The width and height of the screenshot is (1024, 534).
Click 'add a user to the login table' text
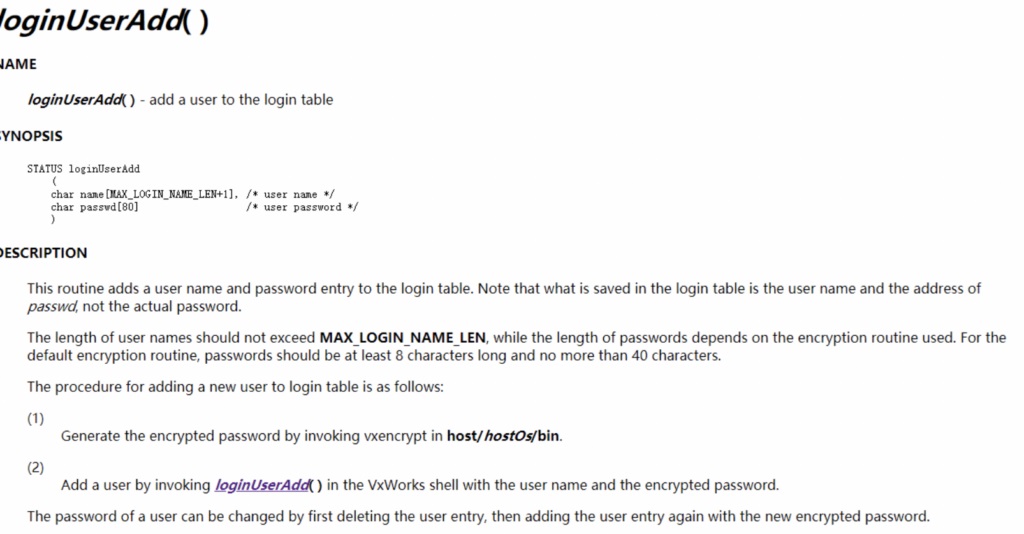241,100
